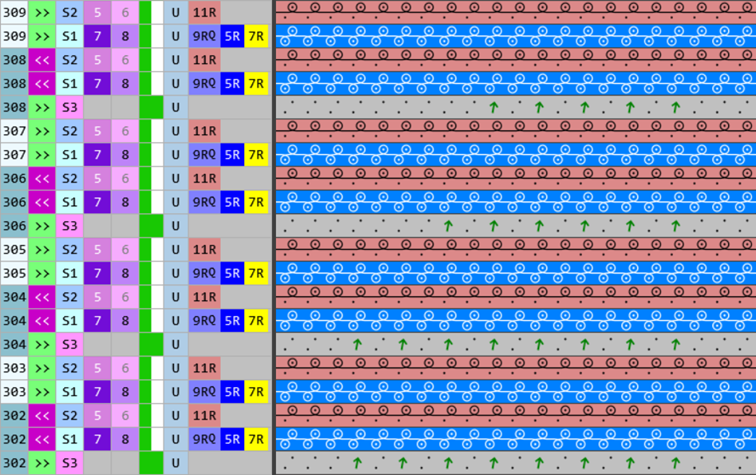Click the >> direction arrow in row 302 S3
Image resolution: width=756 pixels, height=475 pixels.
[x=42, y=463]
